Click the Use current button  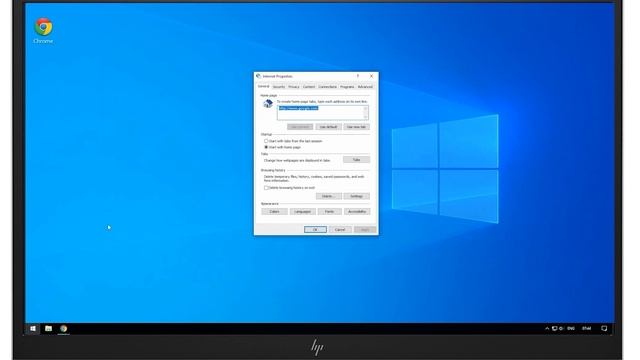click(300, 127)
